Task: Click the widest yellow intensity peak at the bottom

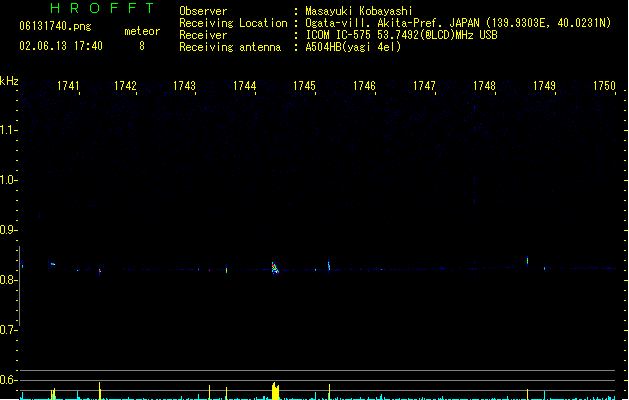Action: click(x=275, y=391)
